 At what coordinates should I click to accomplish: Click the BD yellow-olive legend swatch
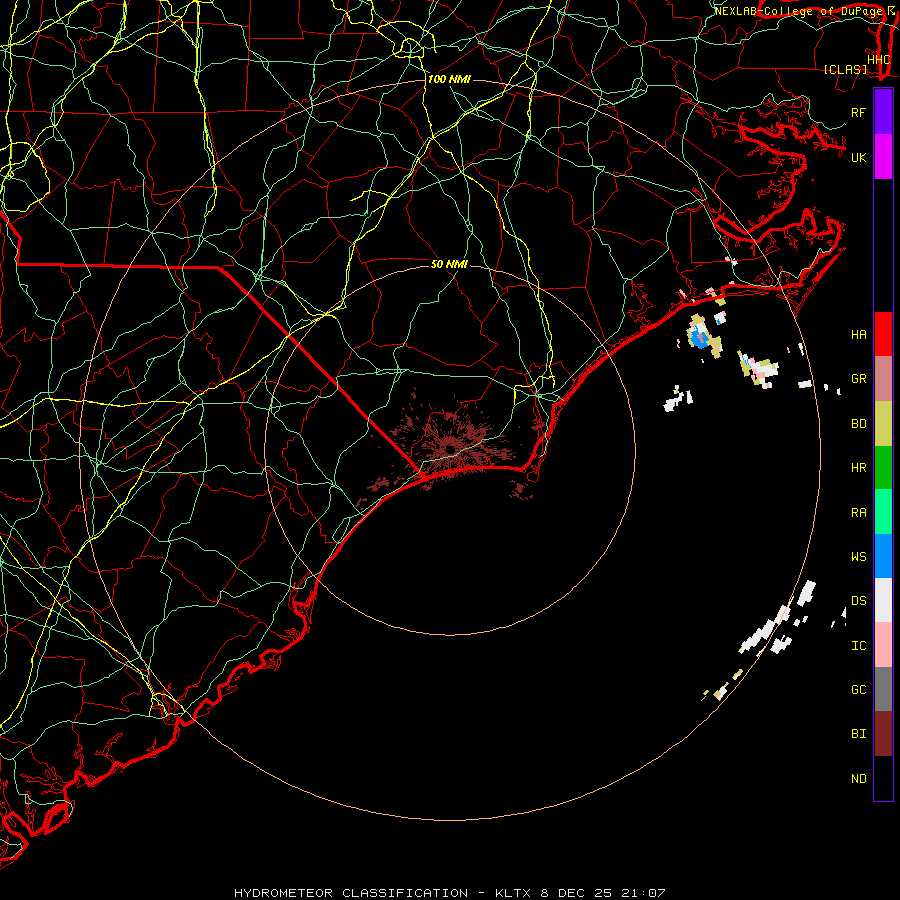point(883,424)
